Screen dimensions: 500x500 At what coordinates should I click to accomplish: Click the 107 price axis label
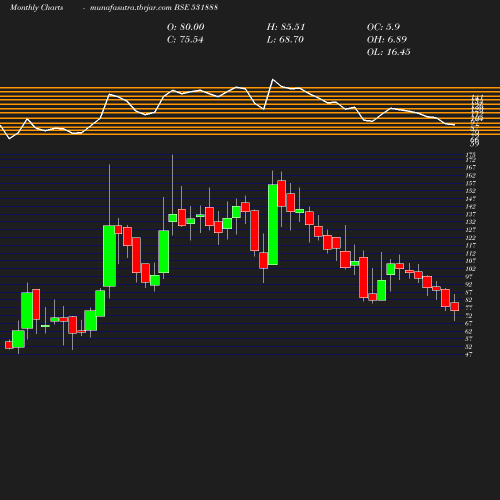pos(470,261)
